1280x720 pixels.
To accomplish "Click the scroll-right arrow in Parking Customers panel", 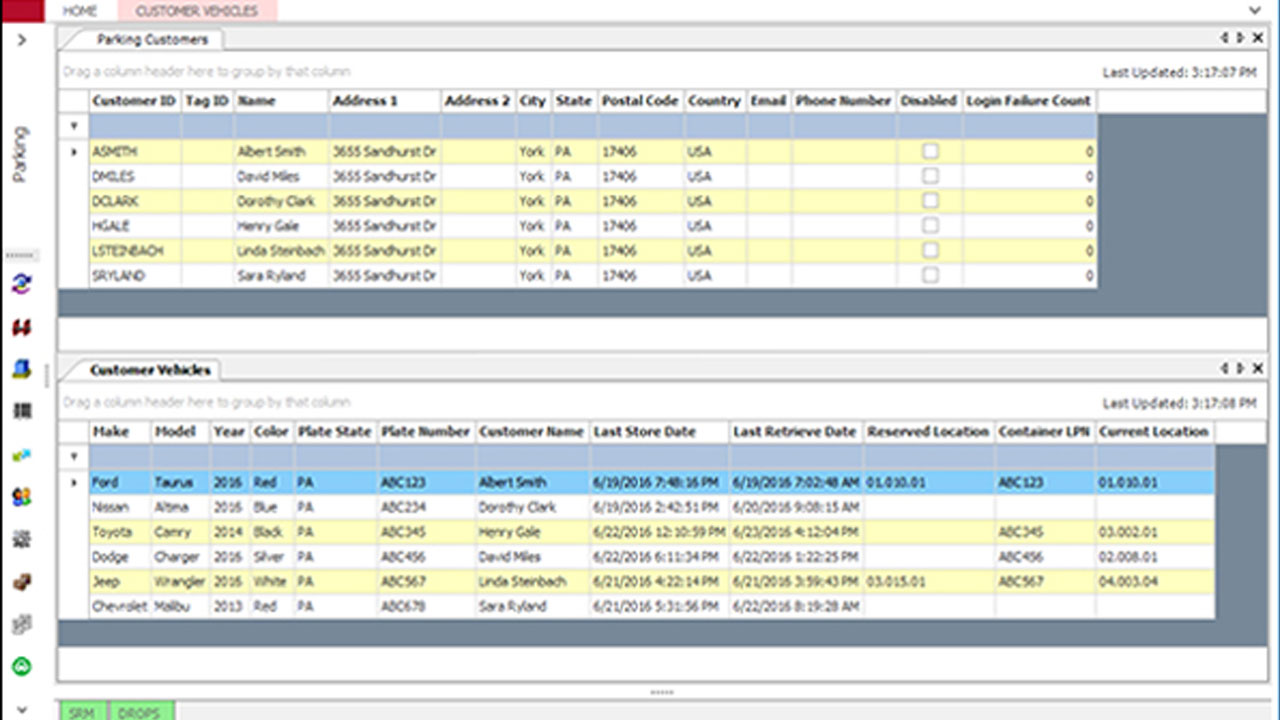I will (x=1240, y=38).
